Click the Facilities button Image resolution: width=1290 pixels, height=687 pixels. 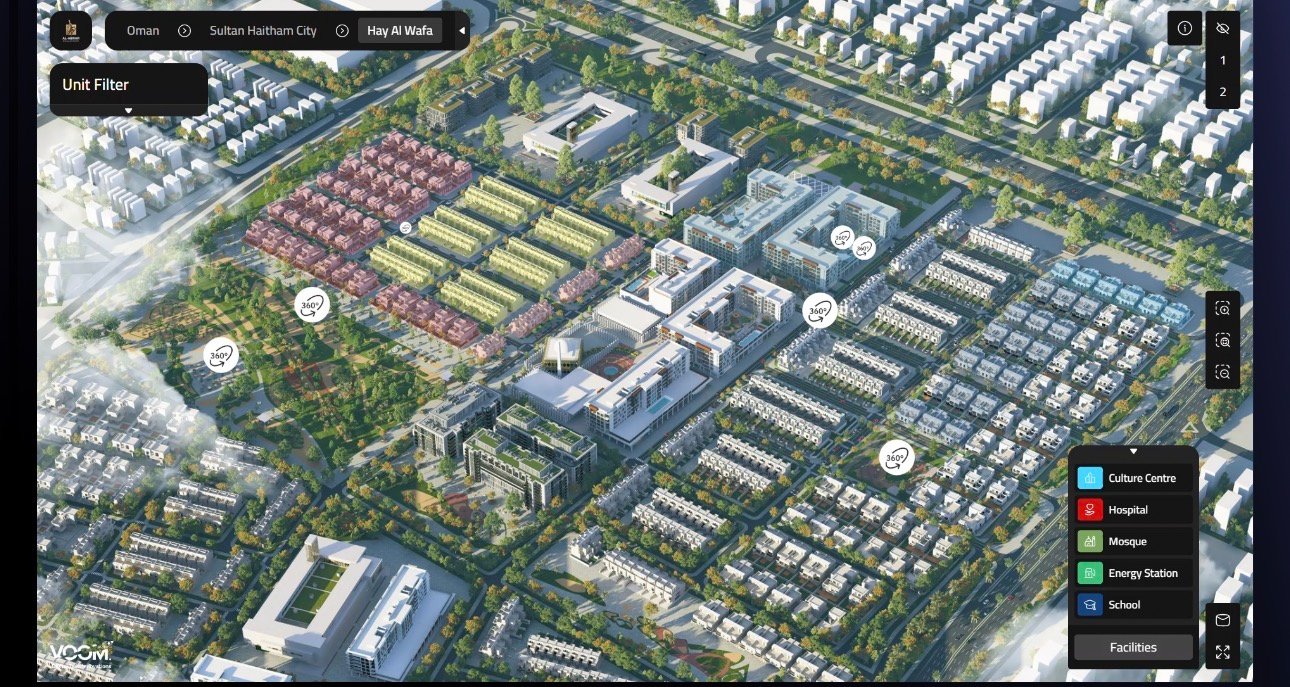[1133, 647]
